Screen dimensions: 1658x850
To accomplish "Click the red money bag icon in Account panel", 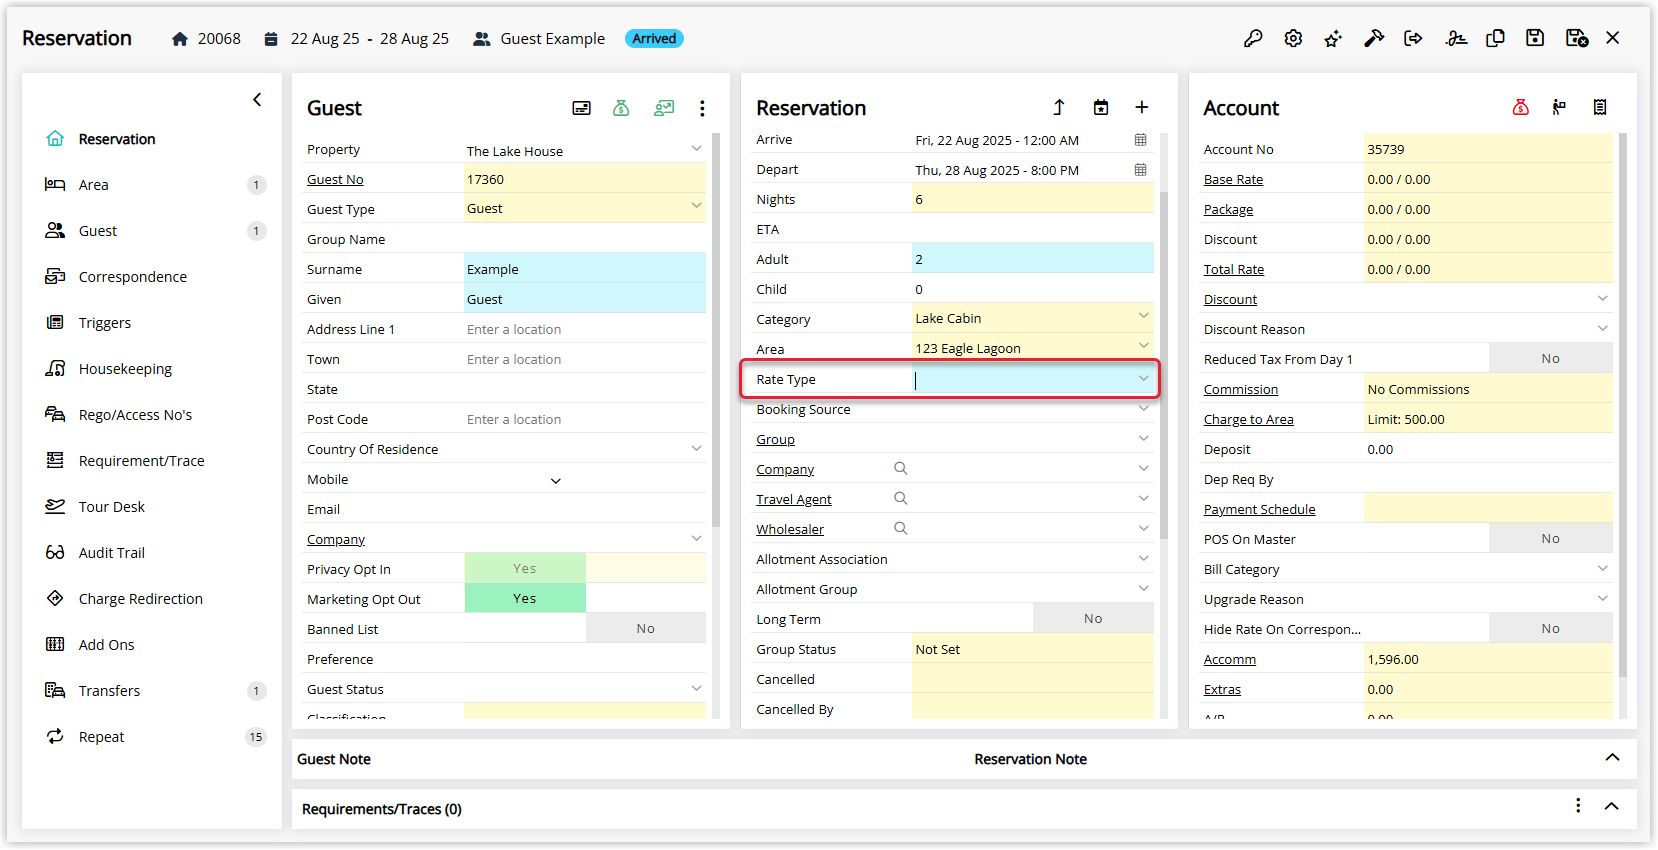I will click(x=1520, y=107).
